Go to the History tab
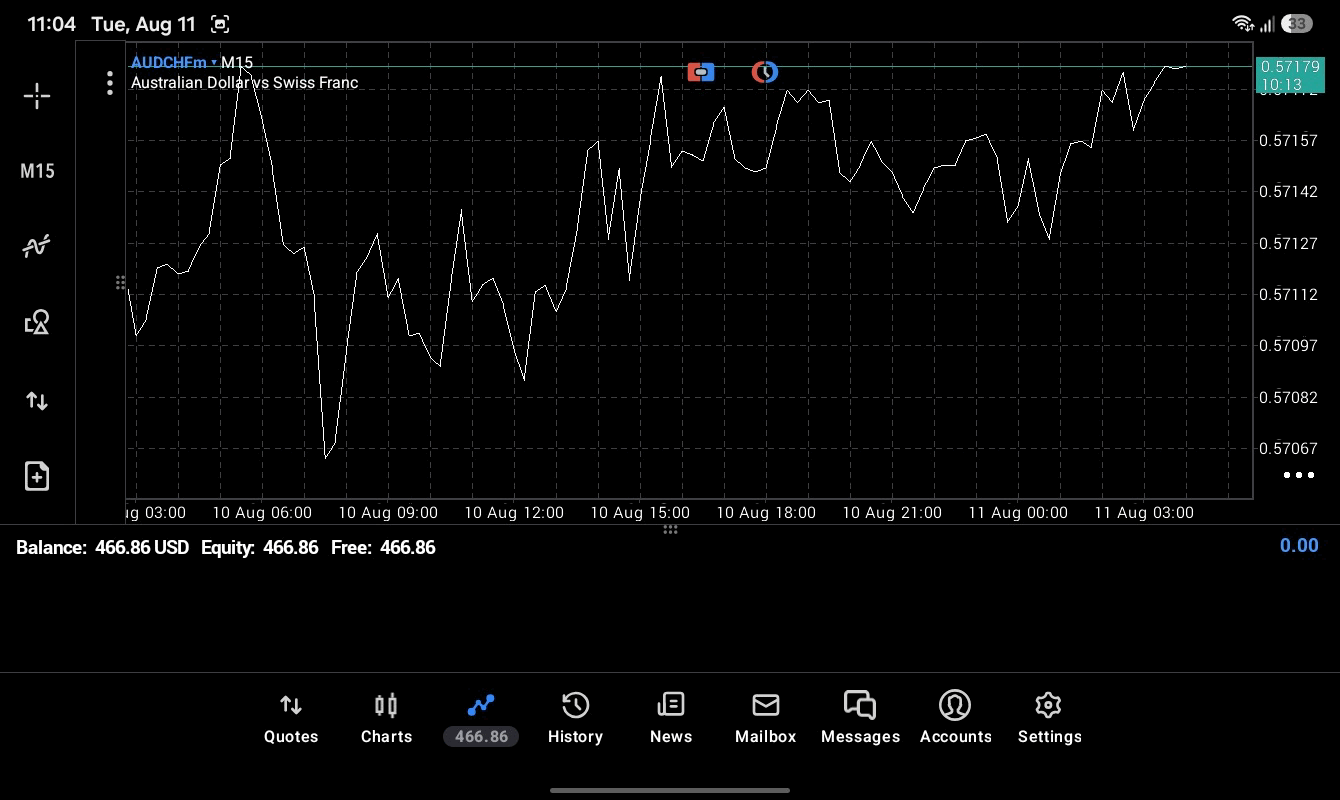Screen dimensions: 1340x800 575,719
